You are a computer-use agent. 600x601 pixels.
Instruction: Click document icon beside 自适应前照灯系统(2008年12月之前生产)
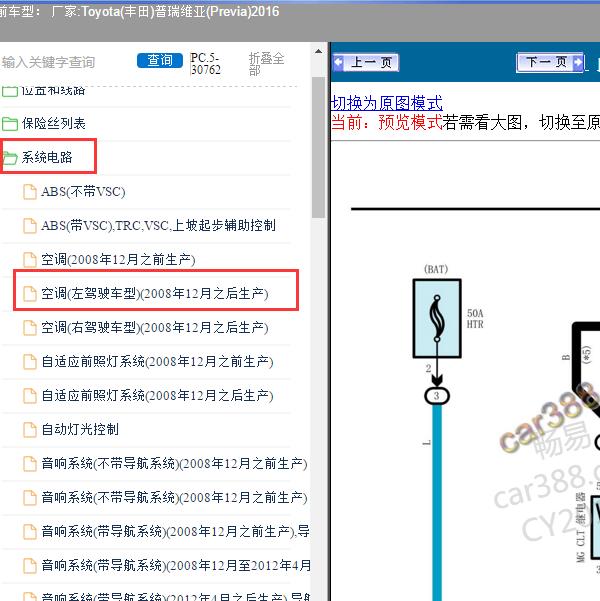pyautogui.click(x=30, y=362)
